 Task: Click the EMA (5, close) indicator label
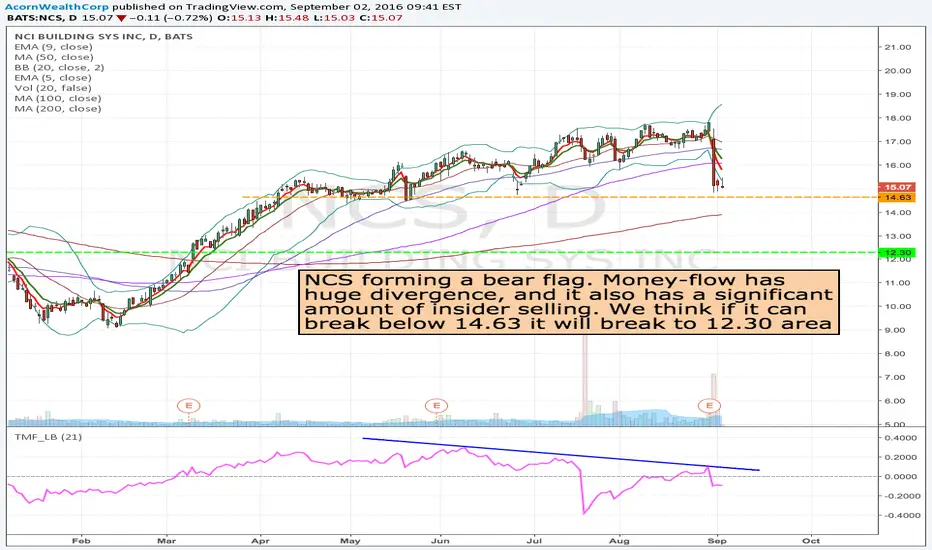(53, 78)
